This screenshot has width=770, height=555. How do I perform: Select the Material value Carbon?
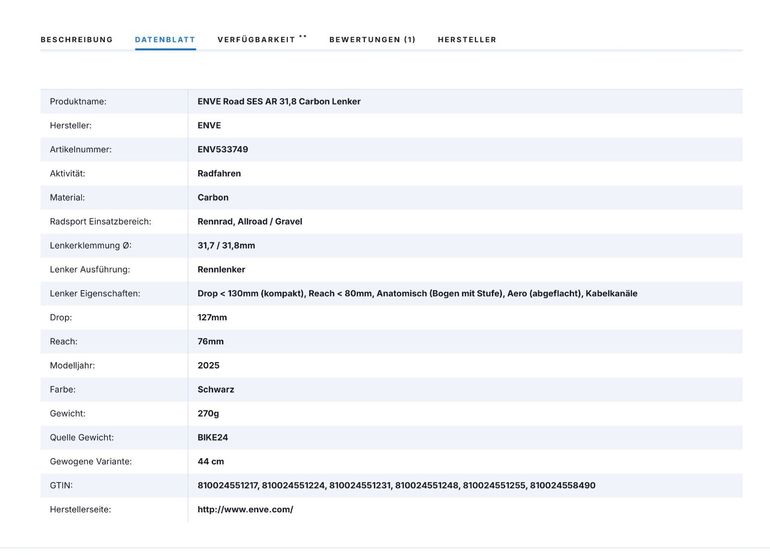213,197
